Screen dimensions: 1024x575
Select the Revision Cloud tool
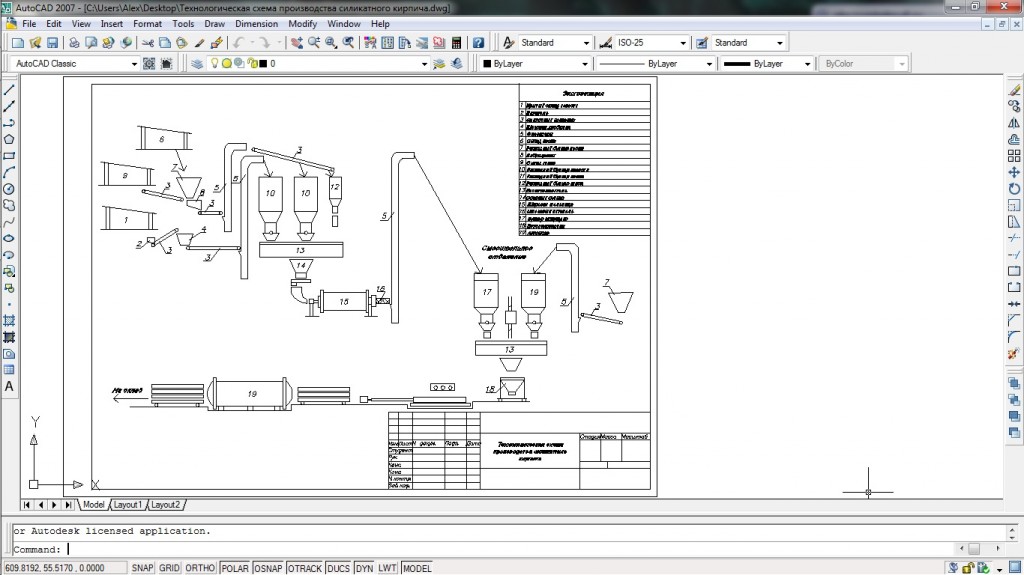click(x=9, y=205)
